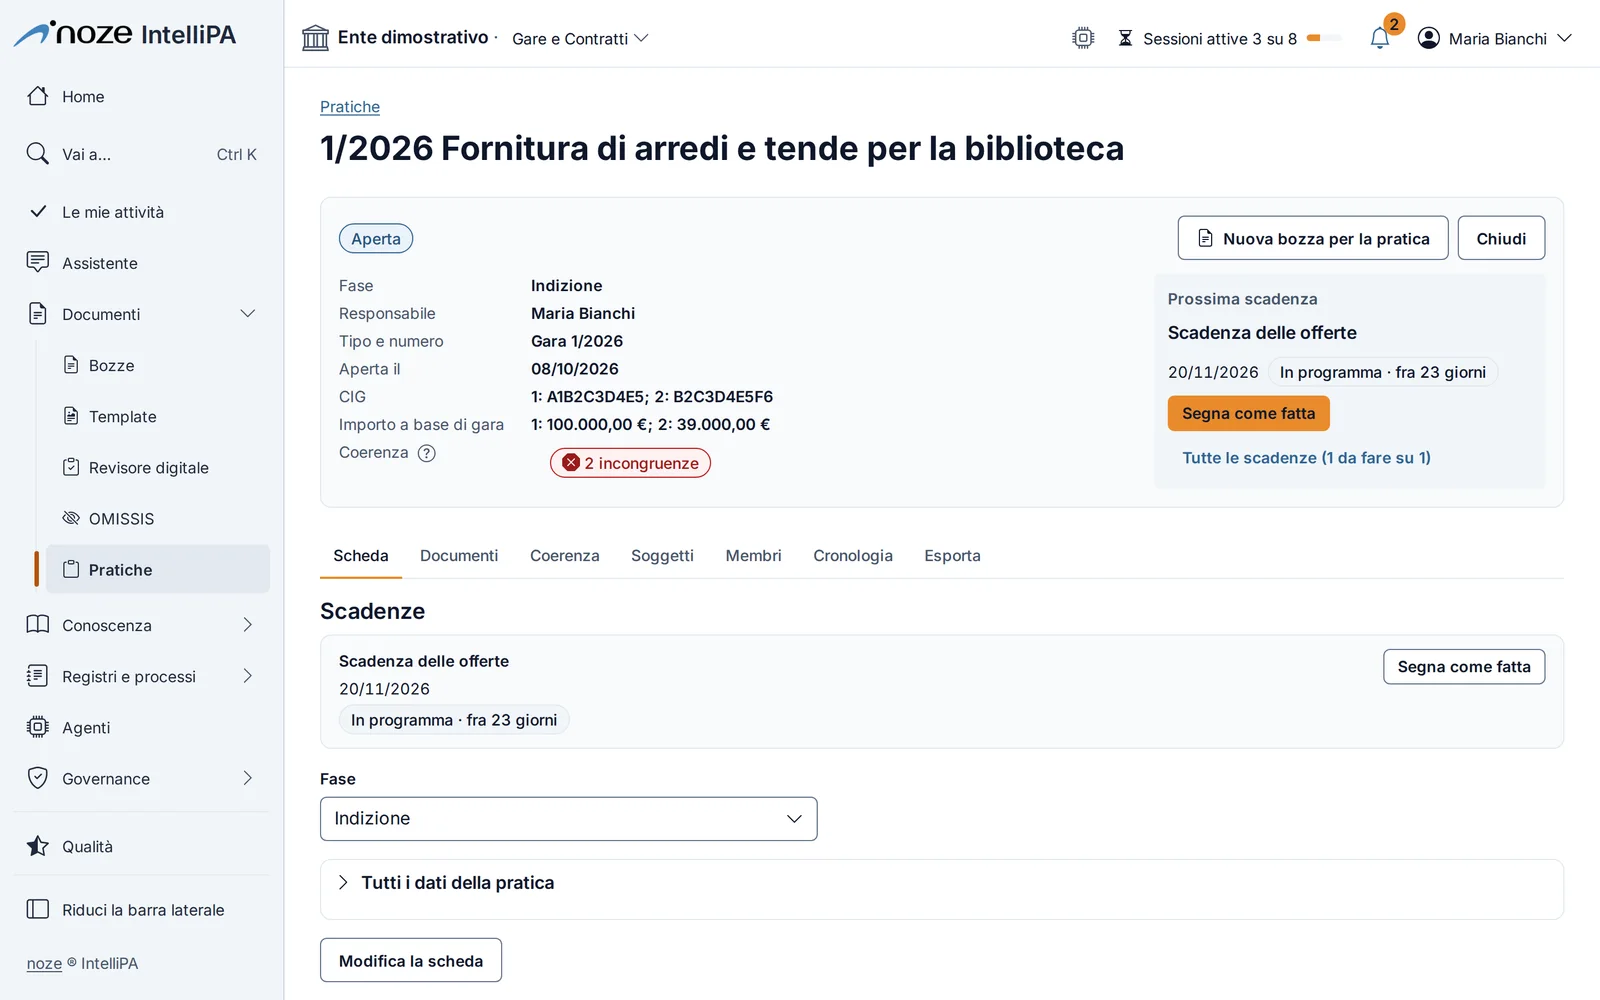
Task: Click Riduci la barra laterale
Action: point(142,909)
